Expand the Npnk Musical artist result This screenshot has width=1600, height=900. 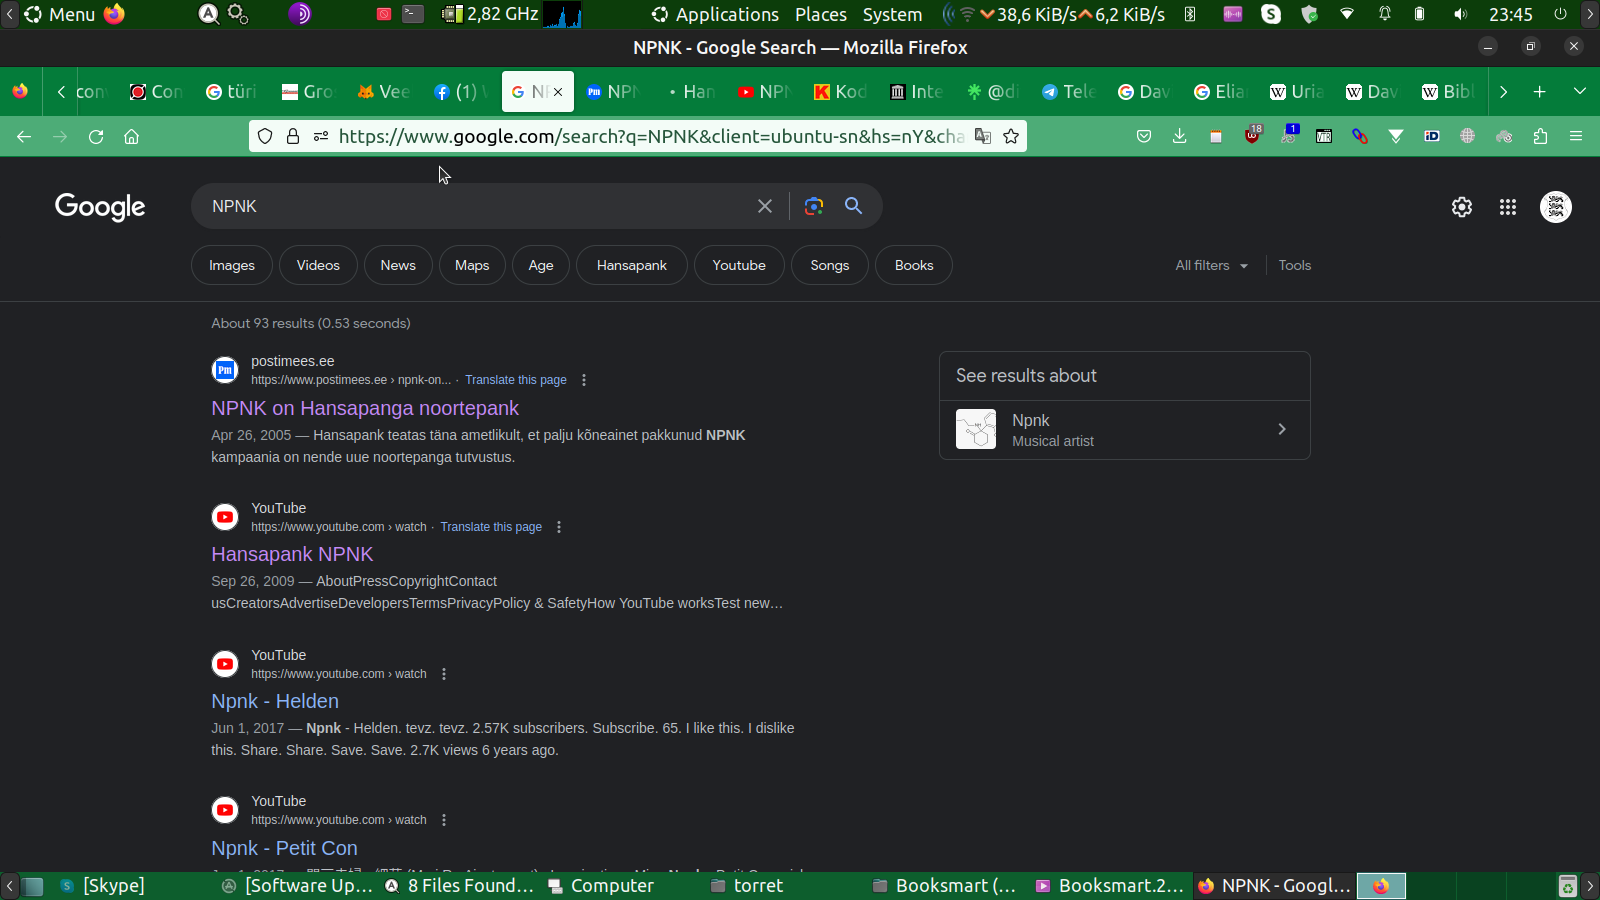click(1125, 430)
